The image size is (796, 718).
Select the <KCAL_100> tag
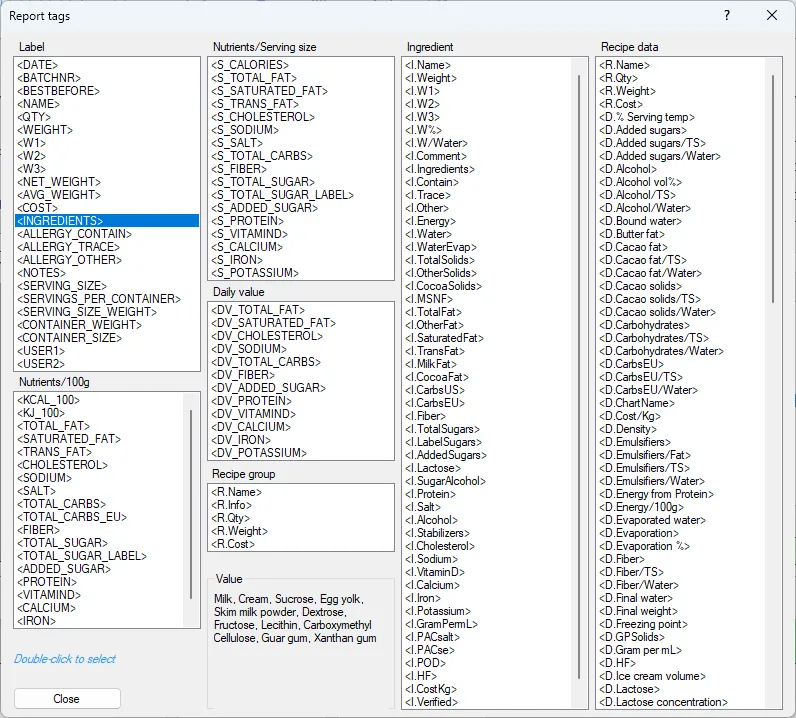pyautogui.click(x=48, y=400)
